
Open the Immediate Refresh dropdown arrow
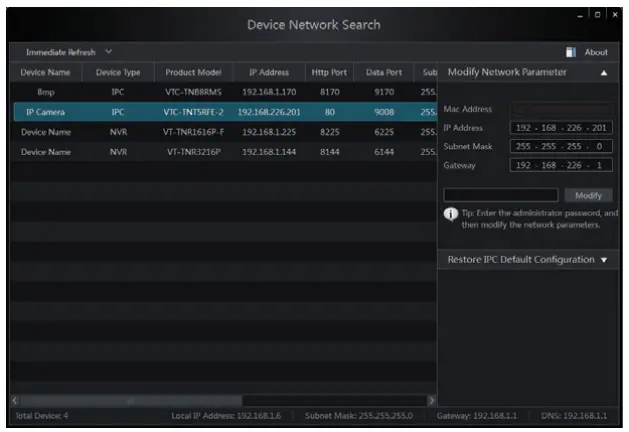pos(108,52)
